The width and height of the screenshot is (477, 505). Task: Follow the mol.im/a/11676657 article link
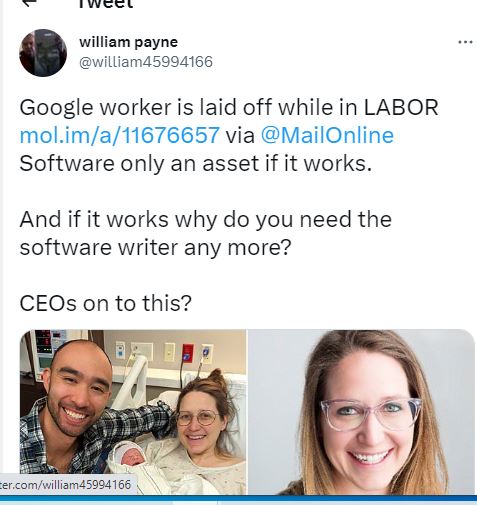pos(120,135)
